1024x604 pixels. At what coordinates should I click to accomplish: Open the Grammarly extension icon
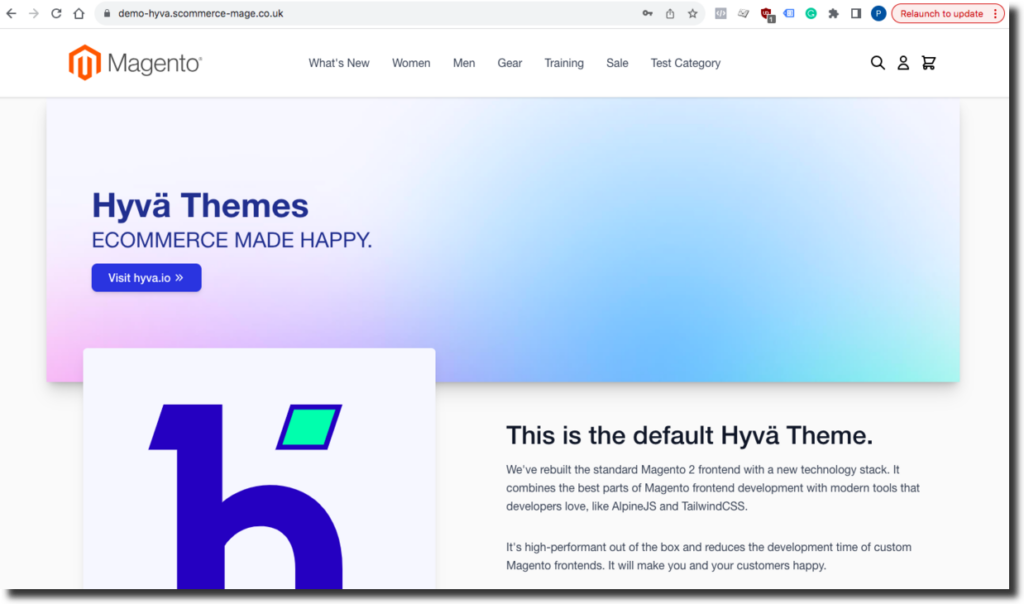point(812,14)
